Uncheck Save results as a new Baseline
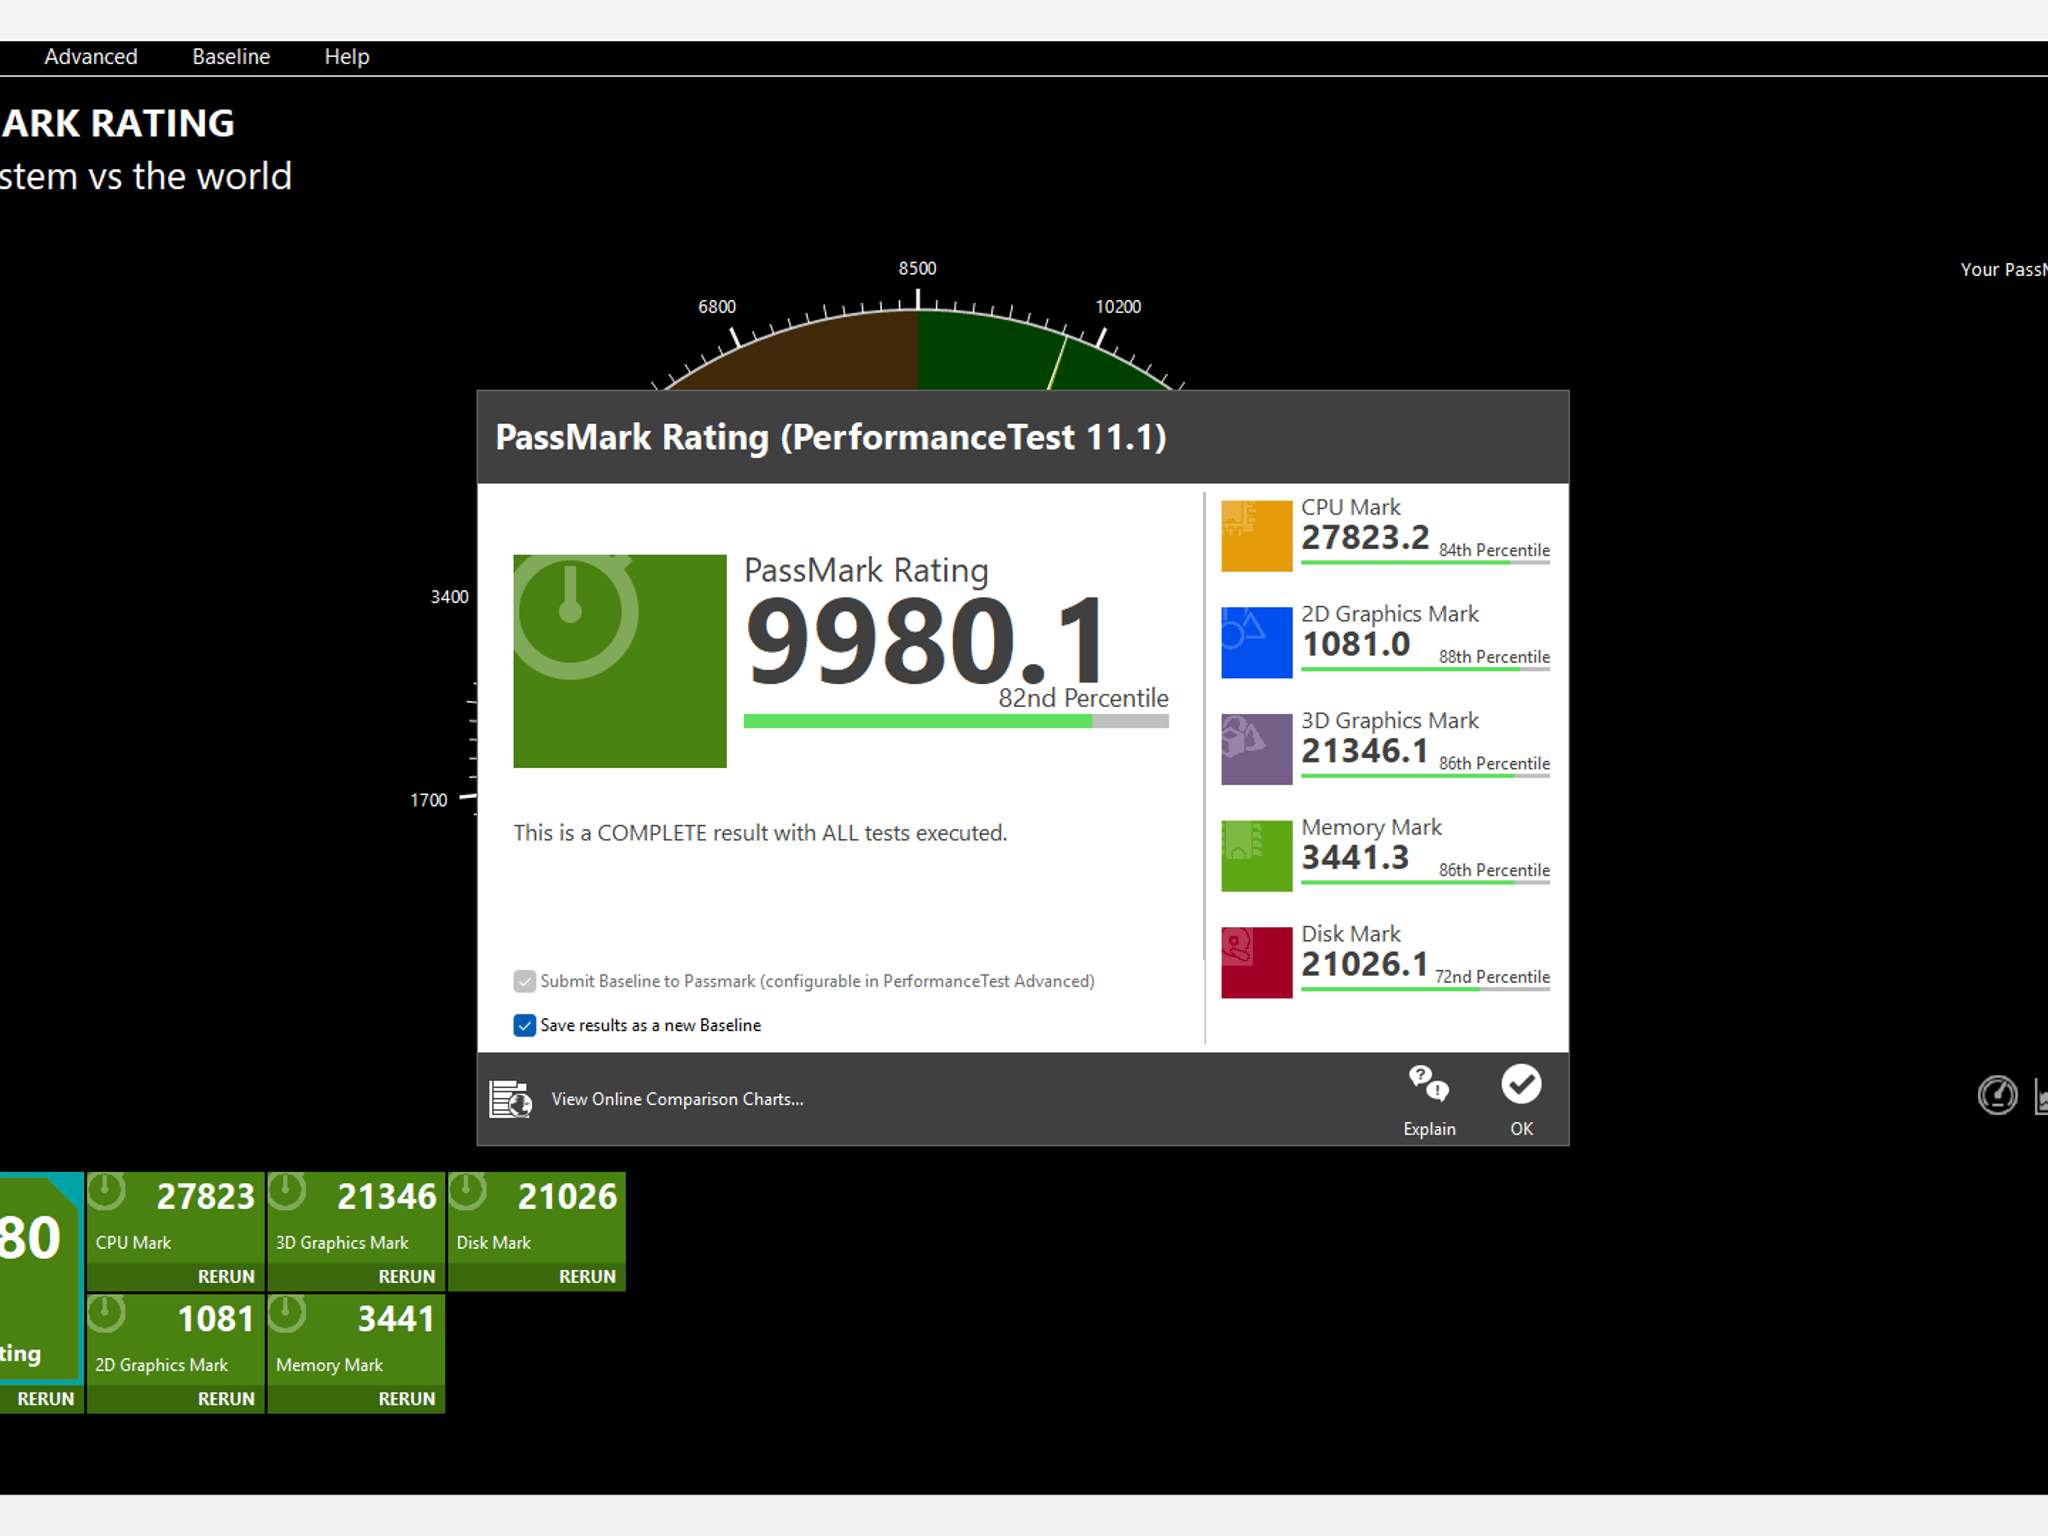 tap(524, 1025)
